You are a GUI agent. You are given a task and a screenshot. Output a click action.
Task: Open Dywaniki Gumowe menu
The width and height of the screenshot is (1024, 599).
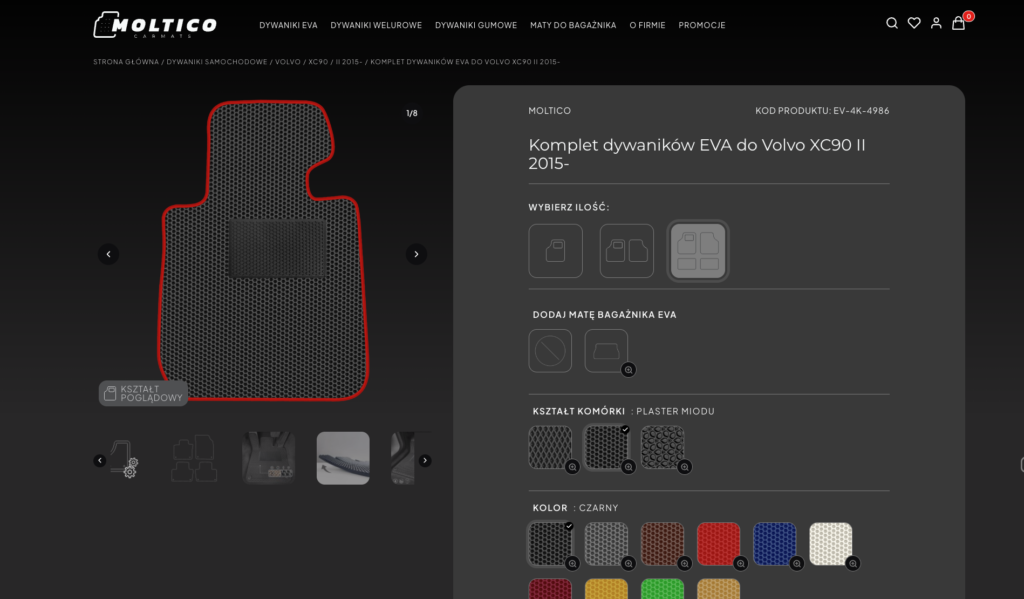coord(476,25)
